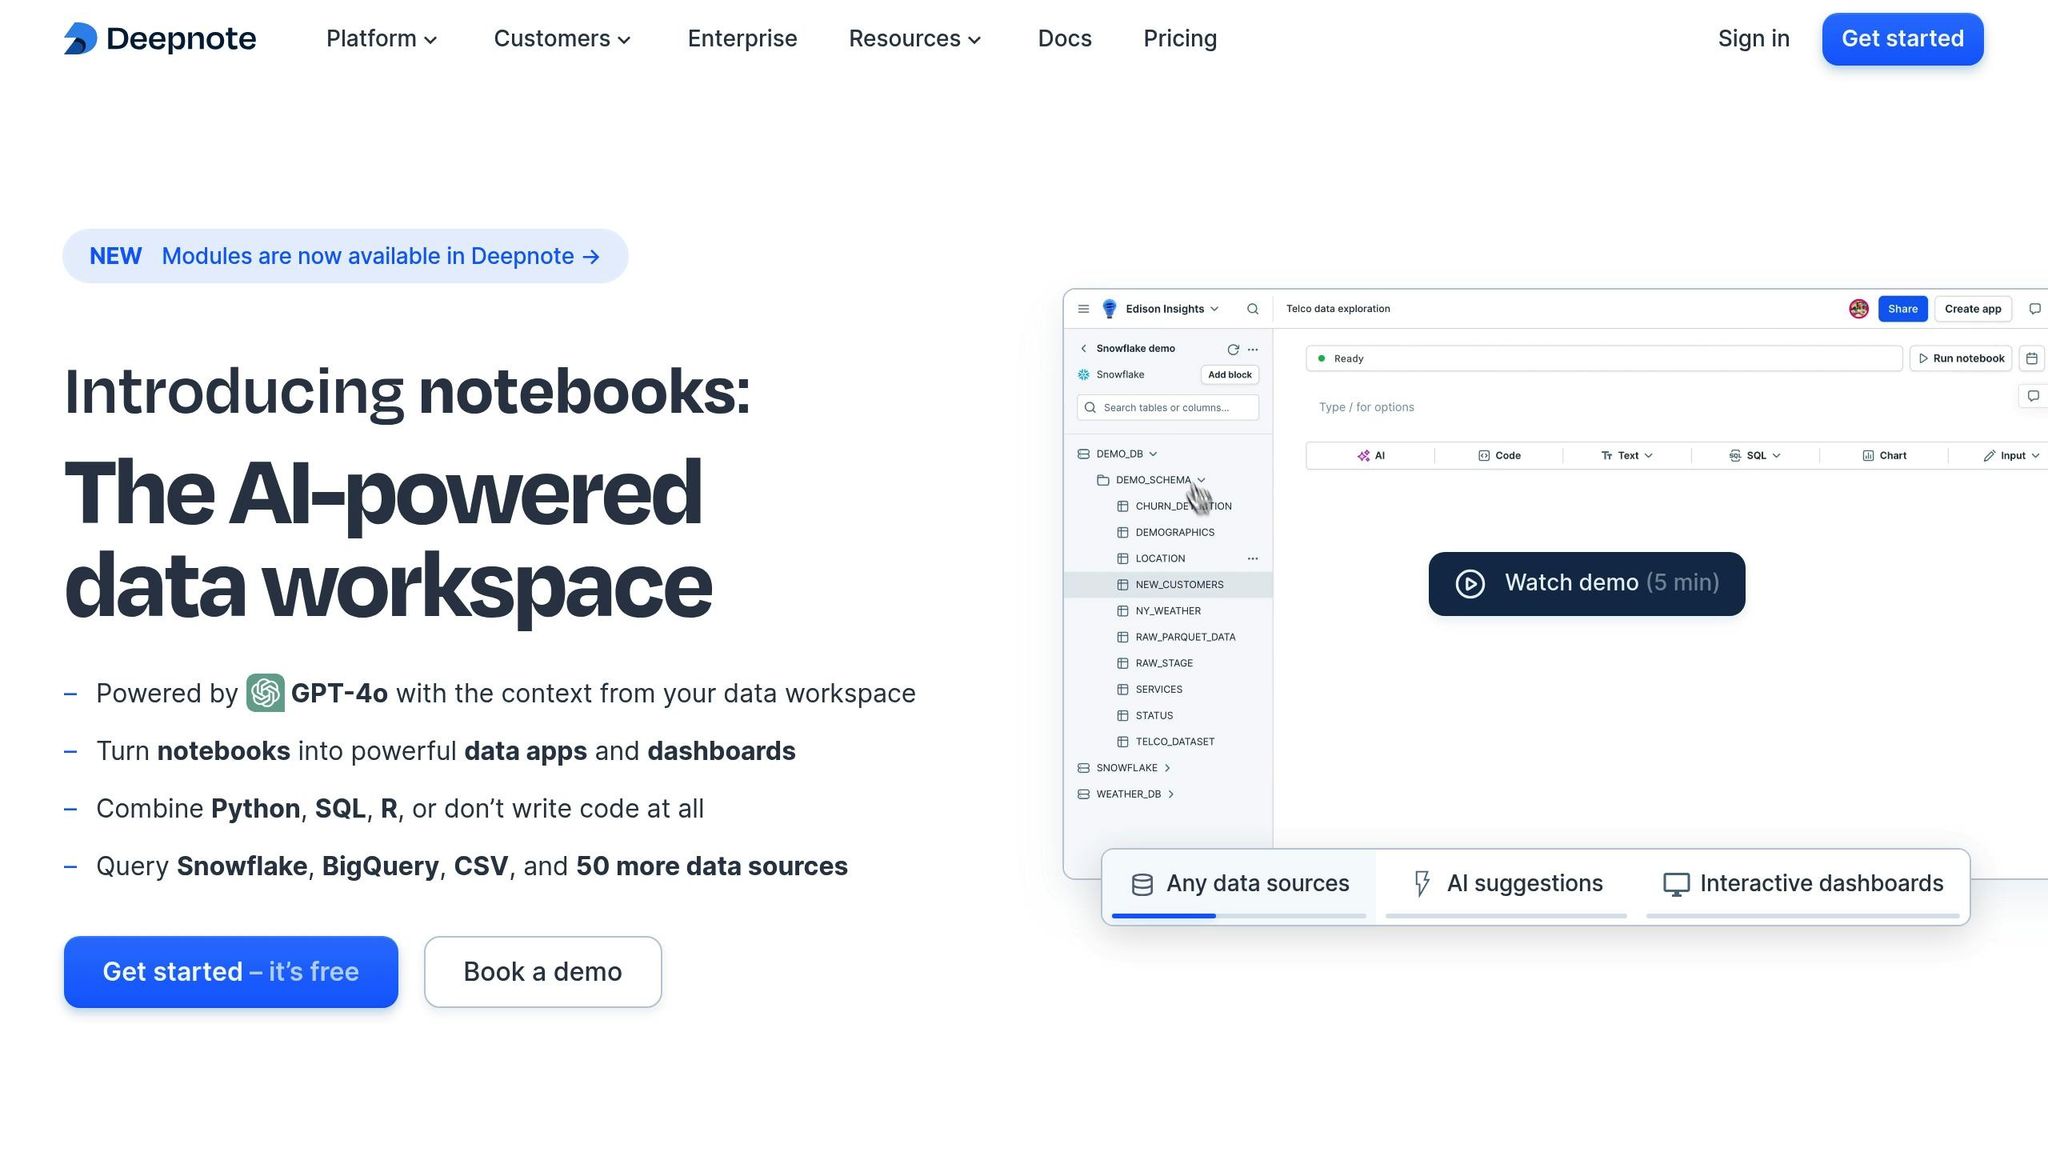Select the Any data sources tab
Image resolution: width=2048 pixels, height=1152 pixels.
1240,884
